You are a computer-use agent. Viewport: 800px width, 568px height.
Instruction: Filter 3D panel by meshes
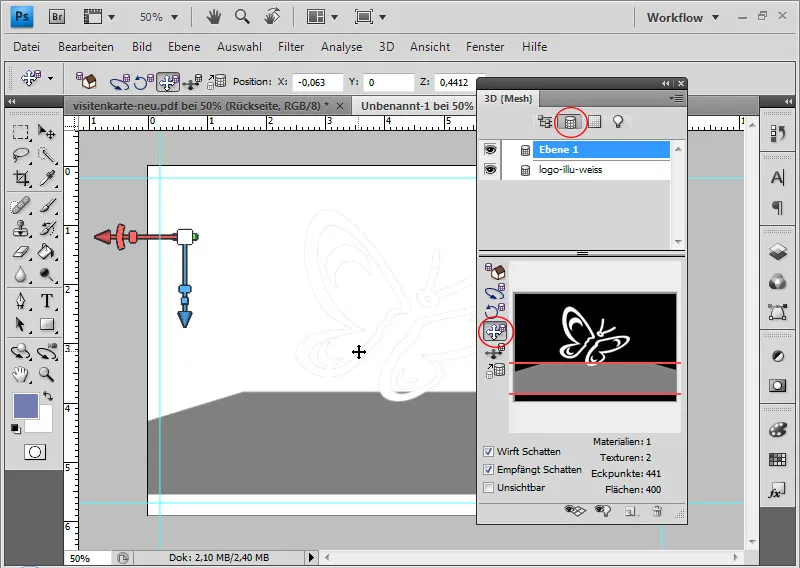coord(570,122)
